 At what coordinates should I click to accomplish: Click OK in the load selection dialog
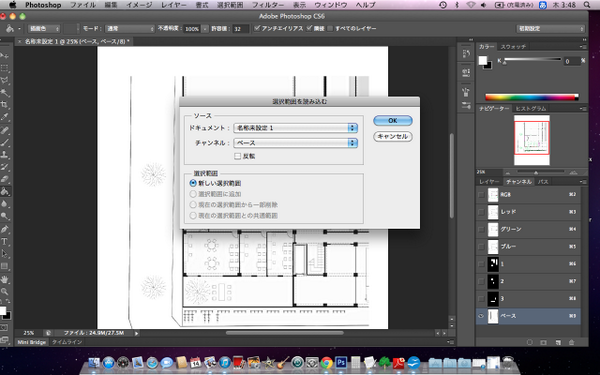pos(393,121)
